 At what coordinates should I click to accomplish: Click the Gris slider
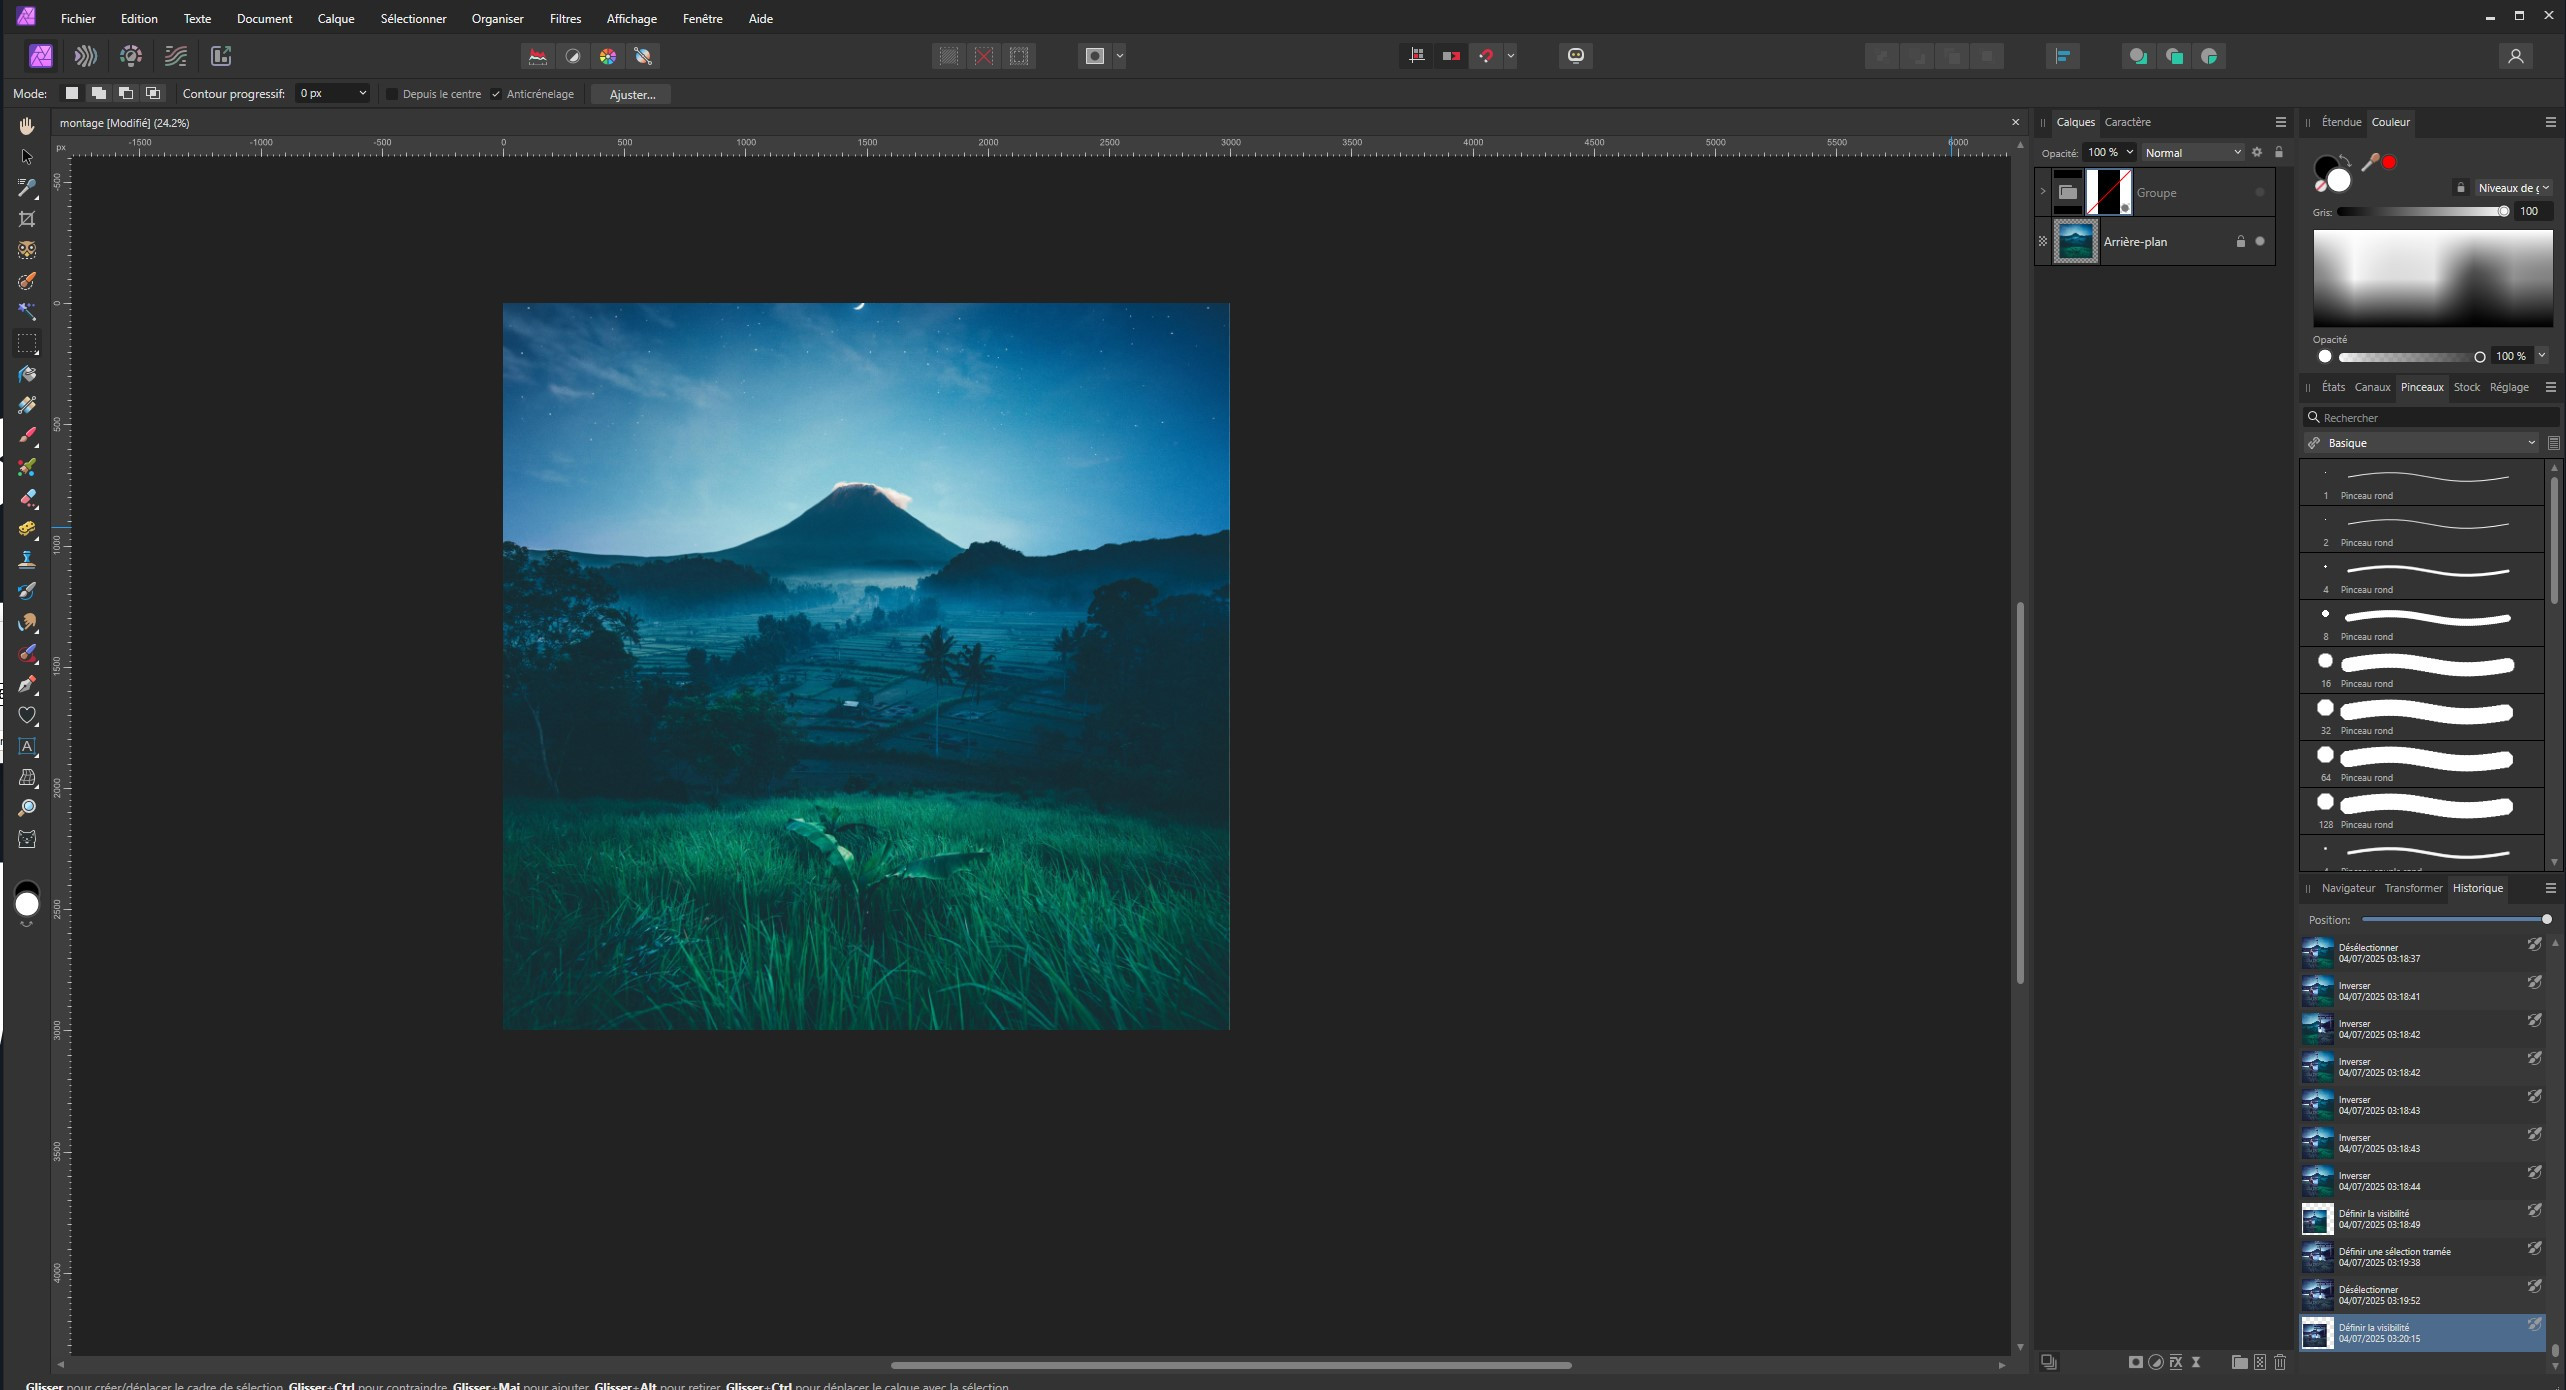coord(2422,212)
